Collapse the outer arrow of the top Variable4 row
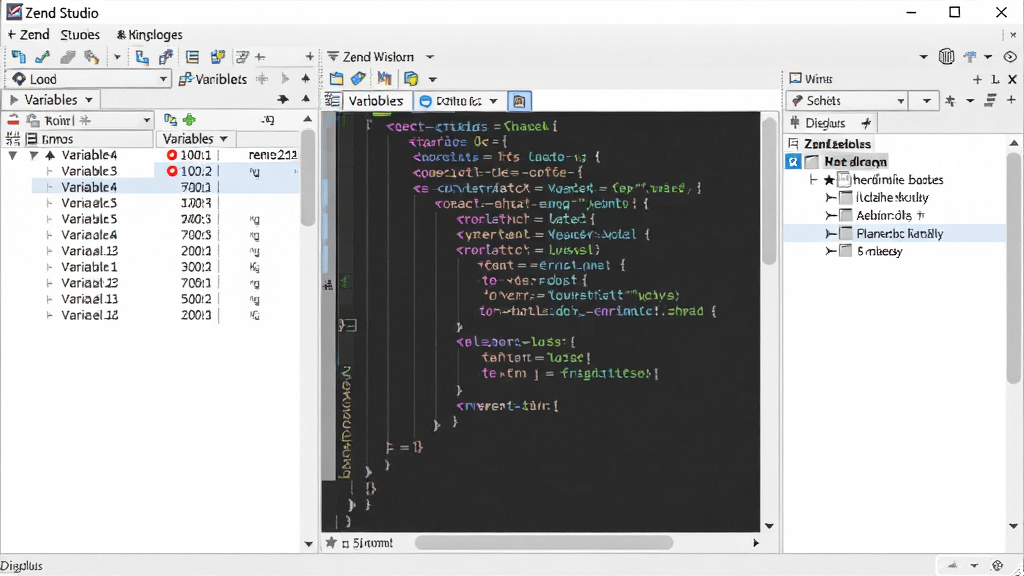 [x=12, y=155]
